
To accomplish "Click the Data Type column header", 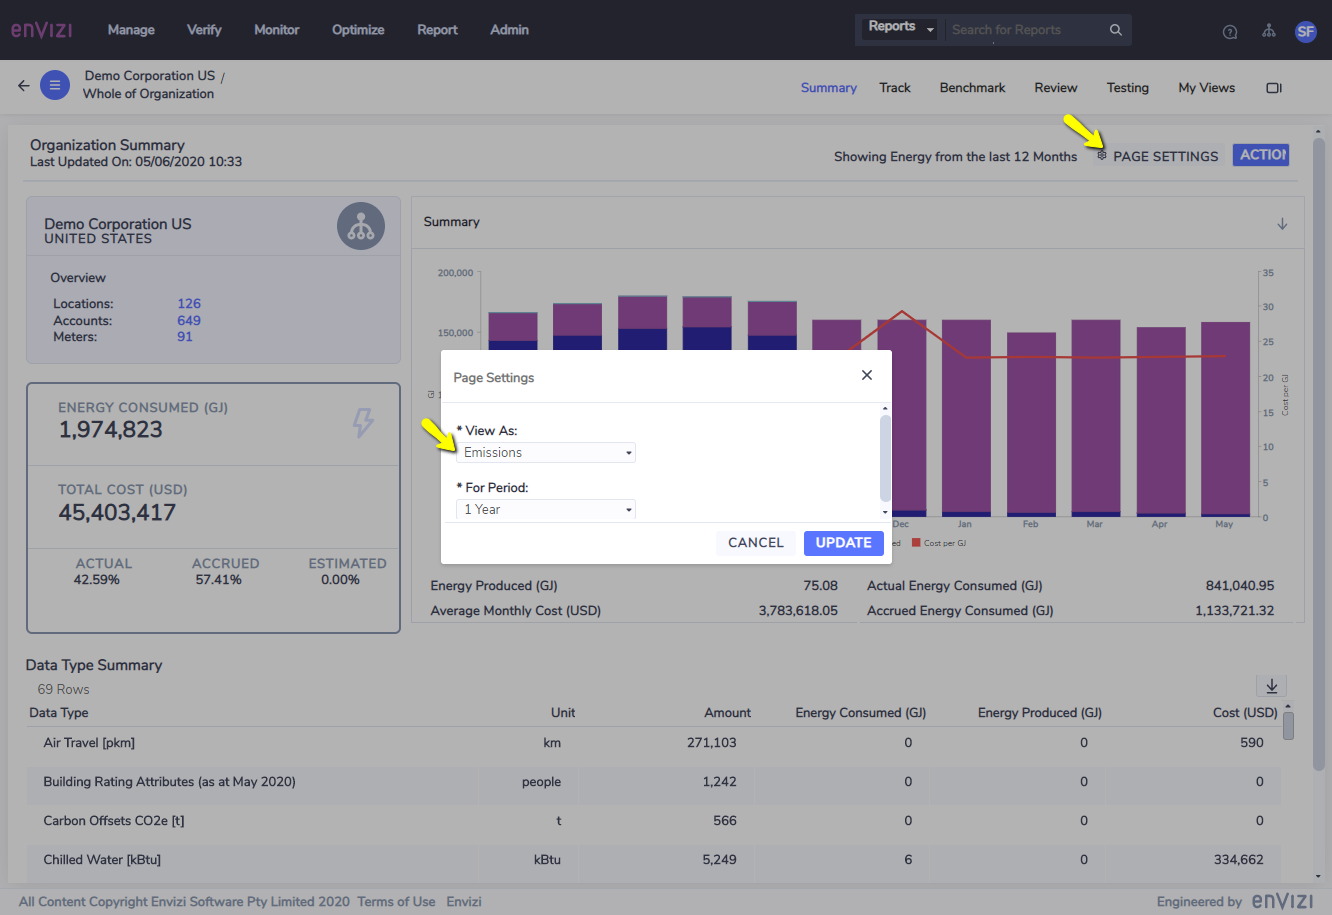I will (x=59, y=713).
